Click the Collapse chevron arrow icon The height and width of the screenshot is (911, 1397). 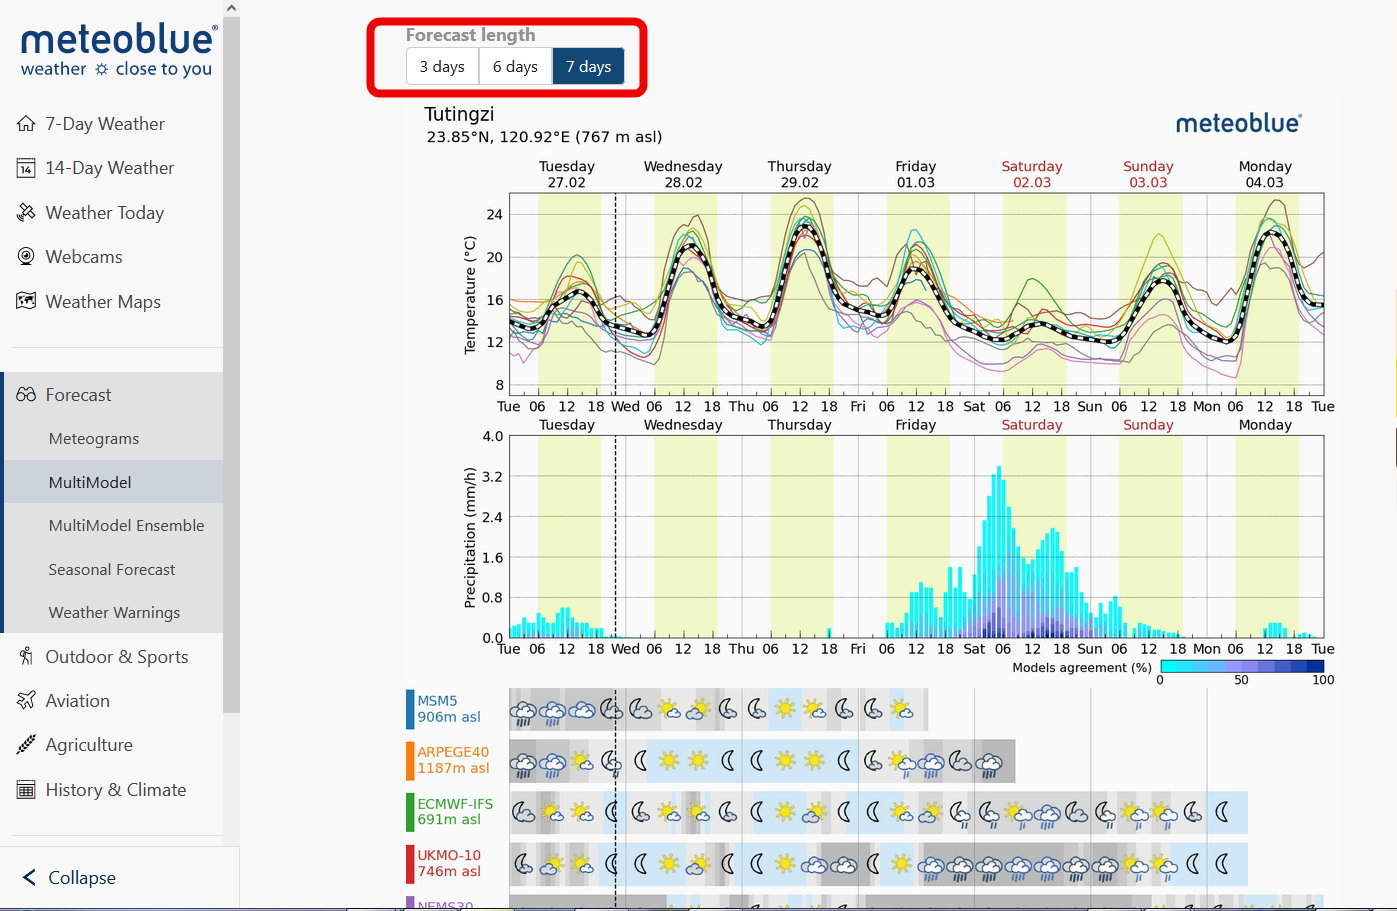click(29, 877)
